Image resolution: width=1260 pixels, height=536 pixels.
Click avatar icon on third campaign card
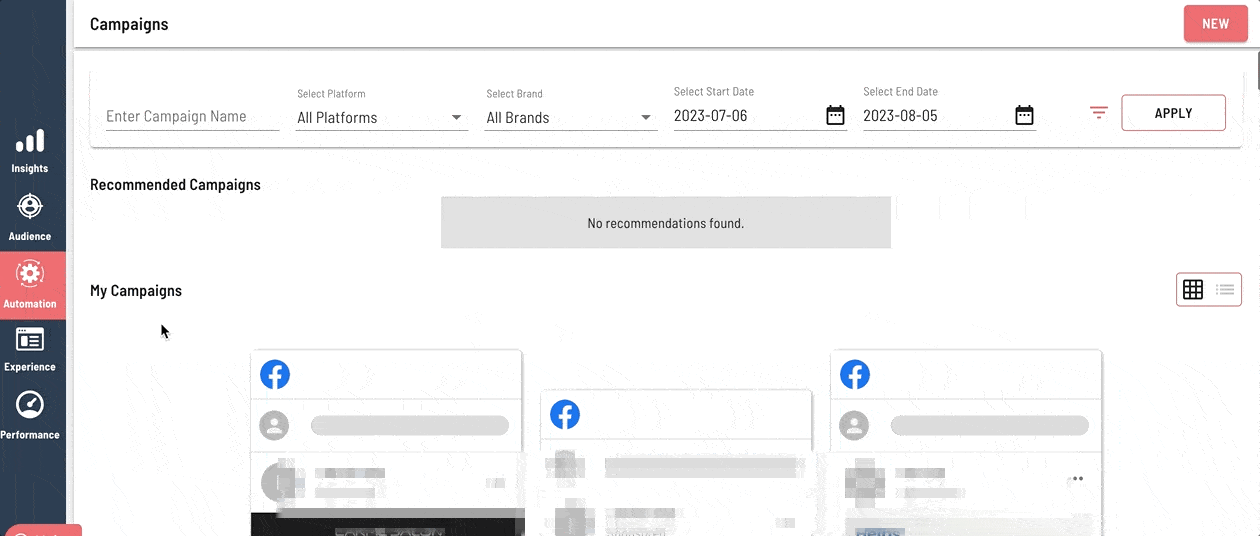click(x=854, y=425)
